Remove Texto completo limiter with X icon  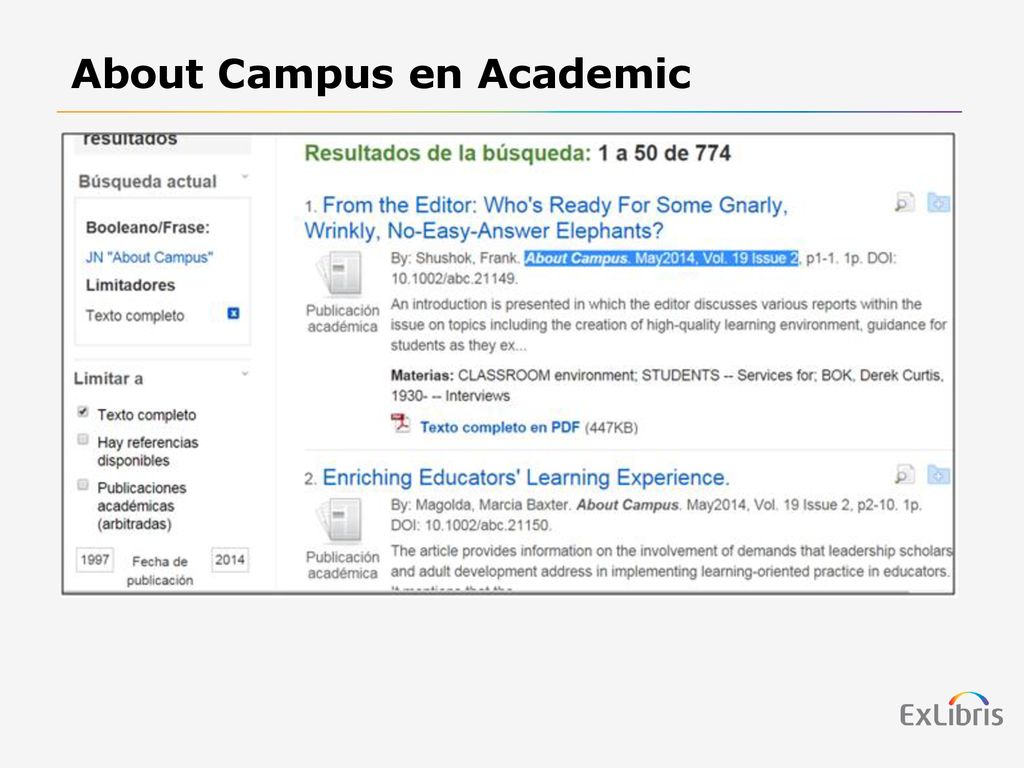[x=233, y=313]
